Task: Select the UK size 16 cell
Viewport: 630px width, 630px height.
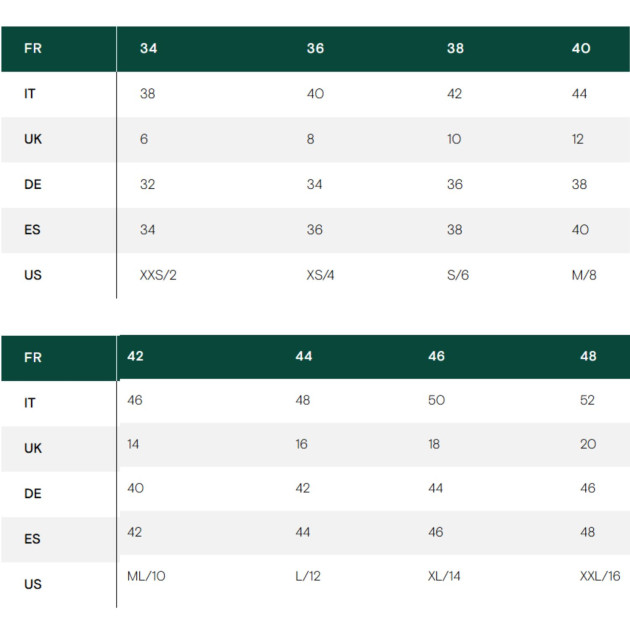Action: click(x=302, y=444)
